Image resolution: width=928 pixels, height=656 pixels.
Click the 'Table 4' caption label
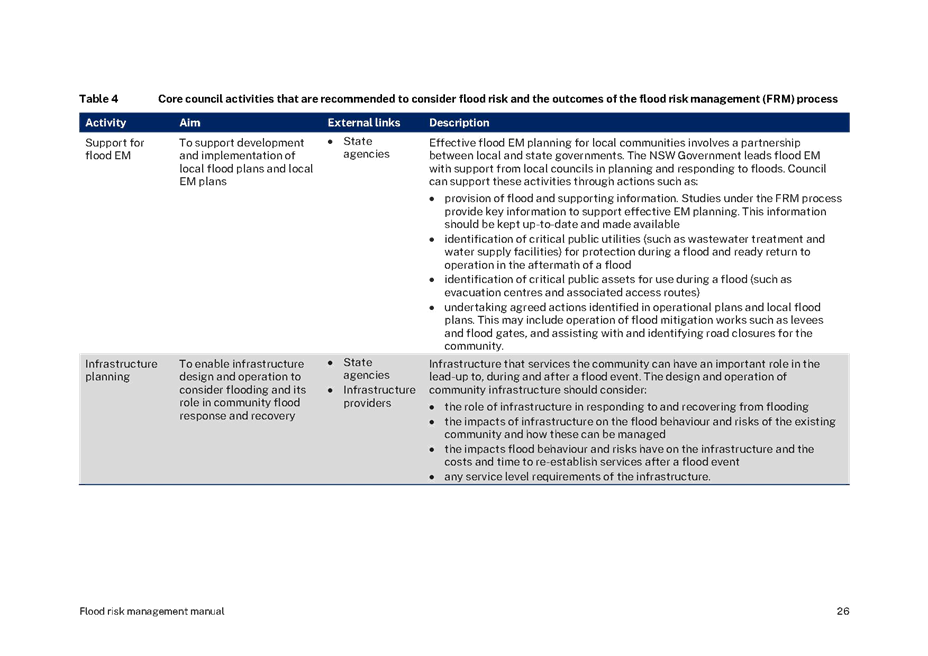pyautogui.click(x=98, y=99)
